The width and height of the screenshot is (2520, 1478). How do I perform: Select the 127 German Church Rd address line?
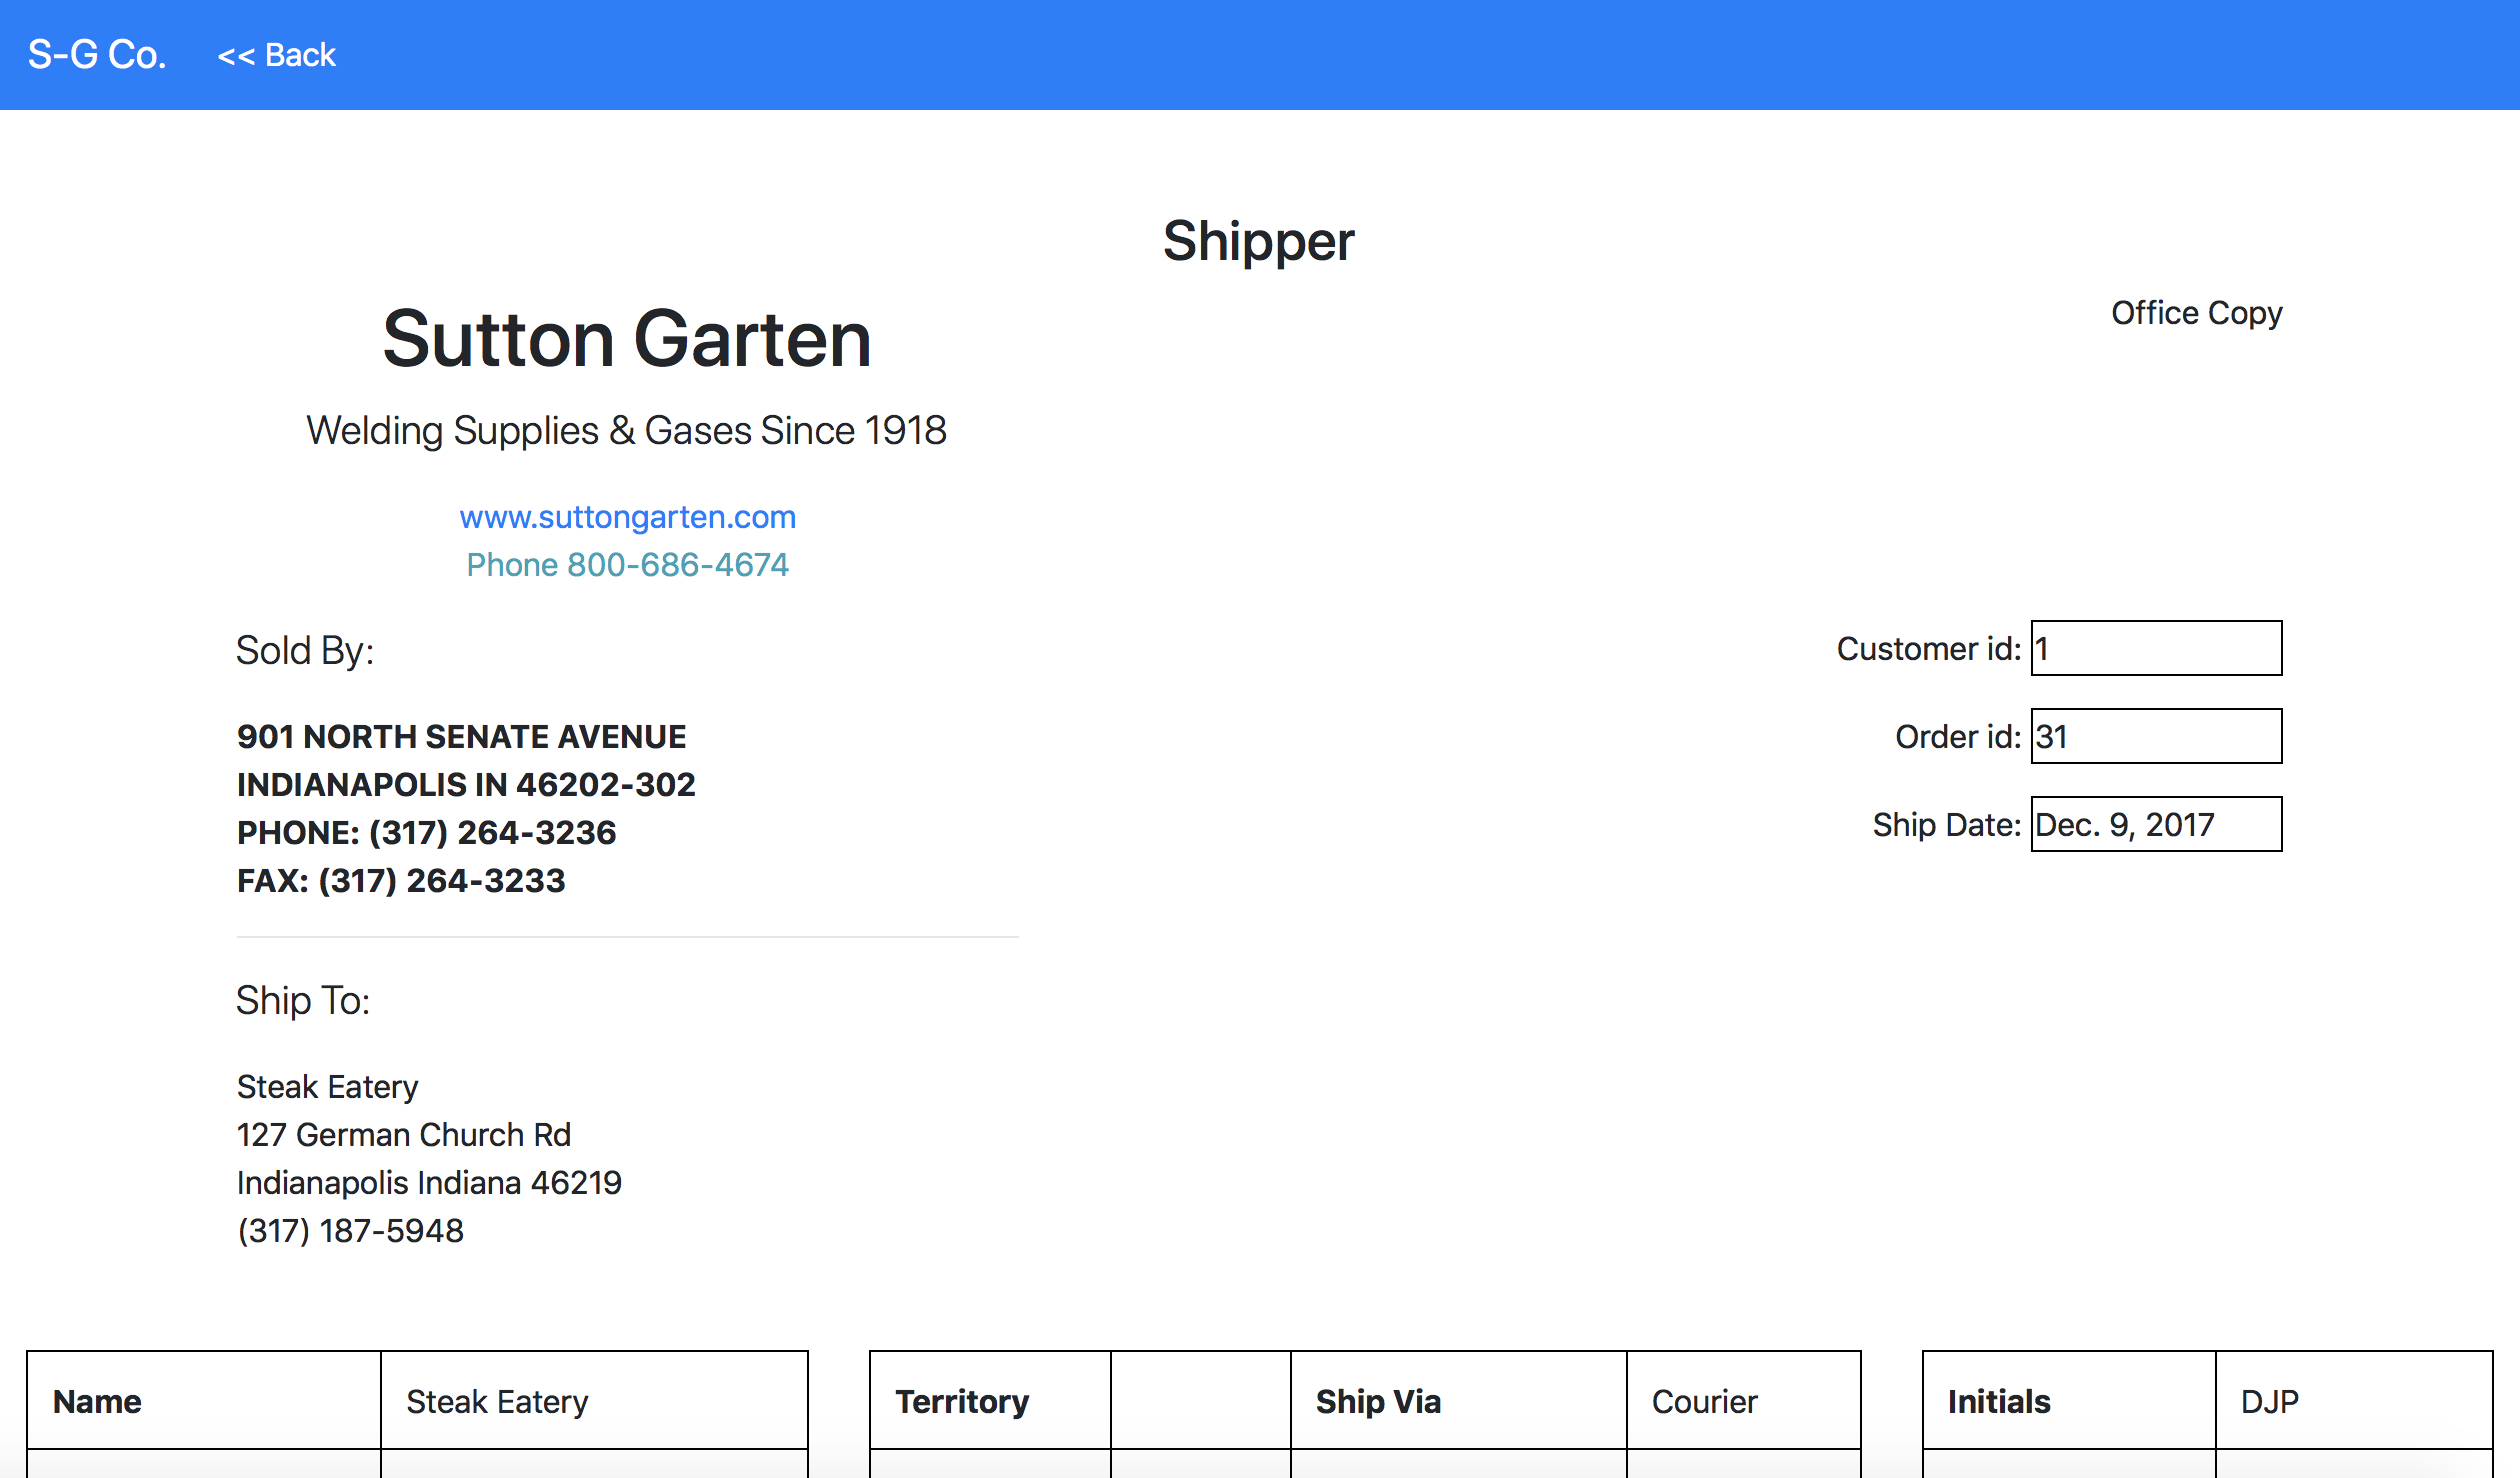[403, 1135]
